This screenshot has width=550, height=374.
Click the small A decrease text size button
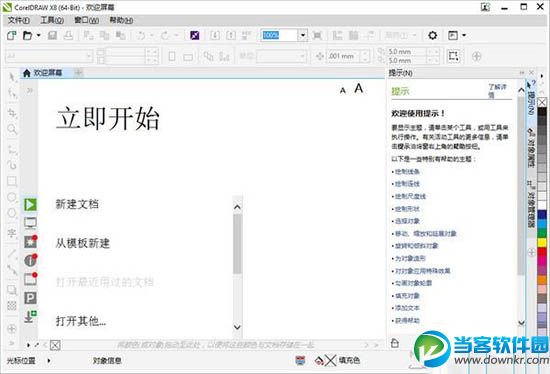(x=343, y=91)
